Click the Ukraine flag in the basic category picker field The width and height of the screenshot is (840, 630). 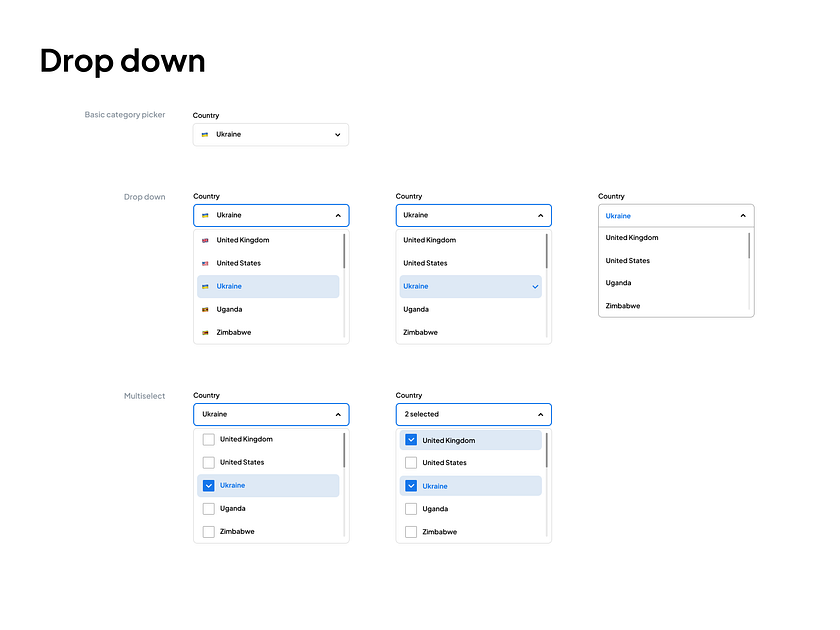(206, 134)
